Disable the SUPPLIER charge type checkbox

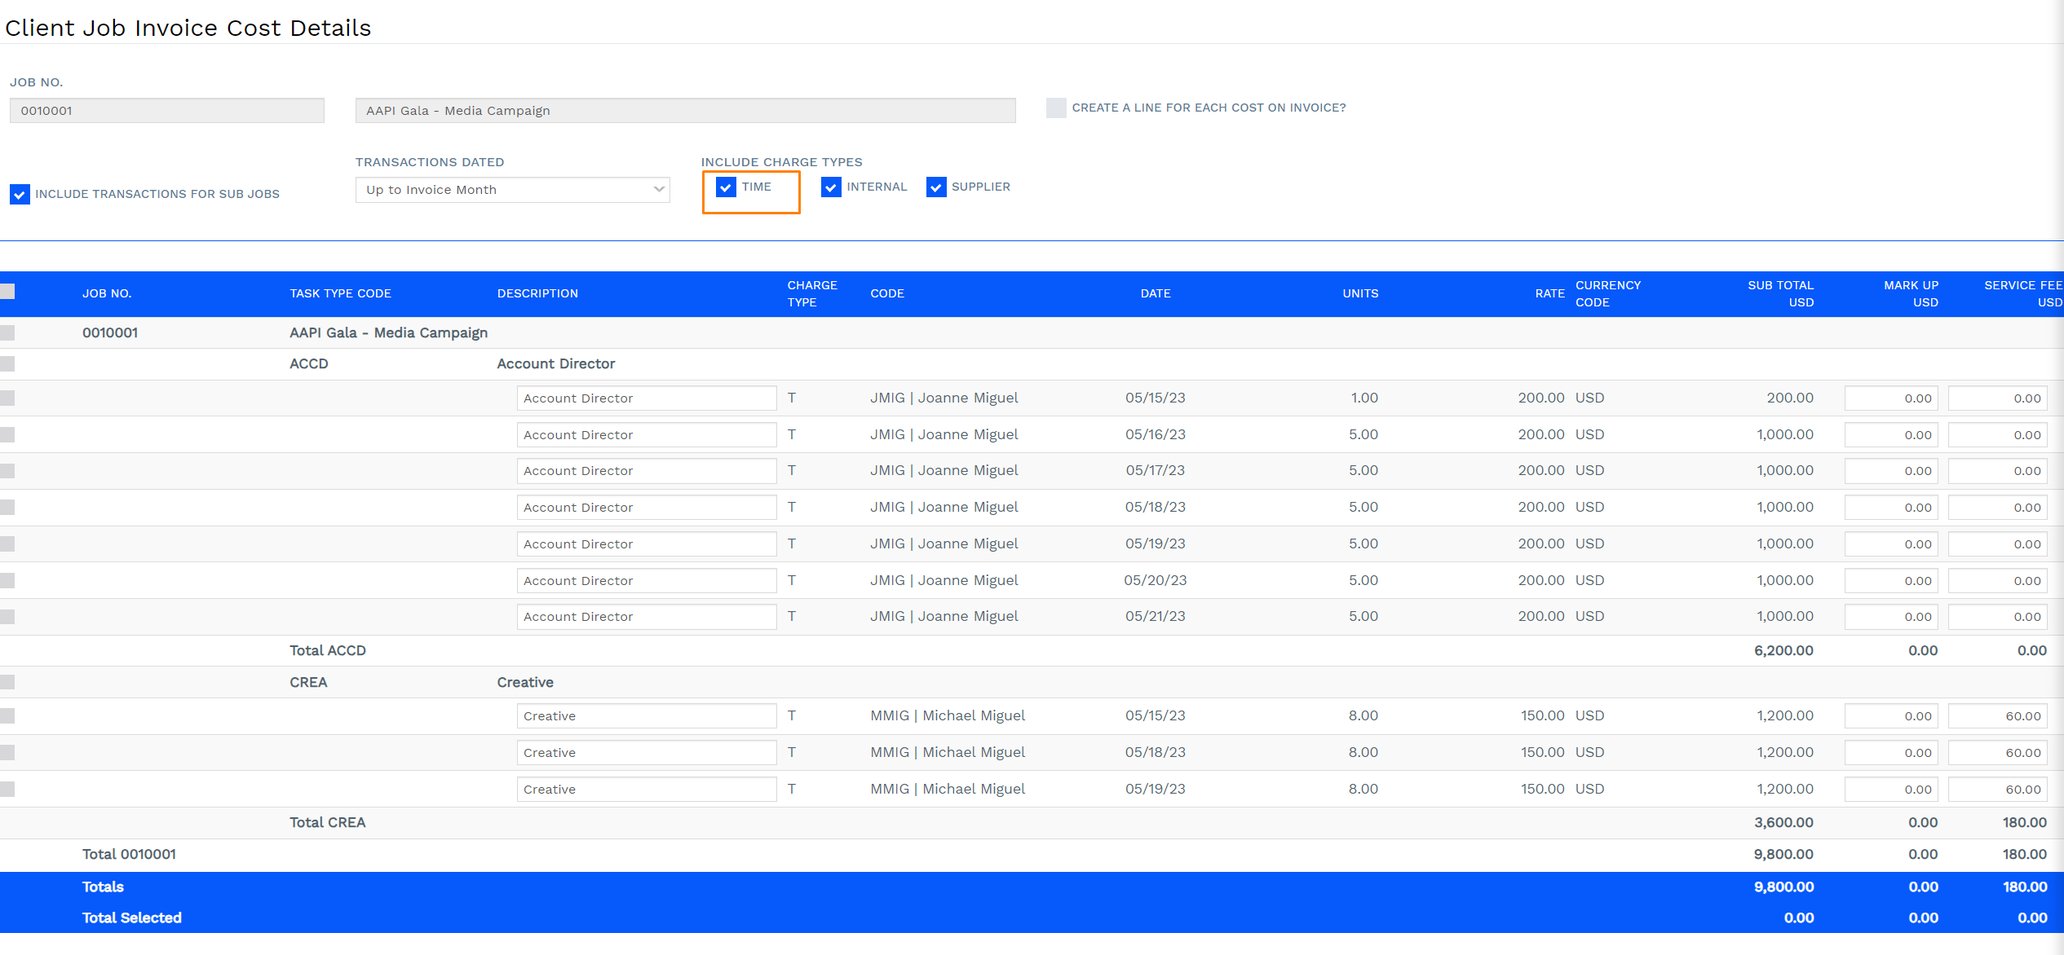(x=936, y=187)
